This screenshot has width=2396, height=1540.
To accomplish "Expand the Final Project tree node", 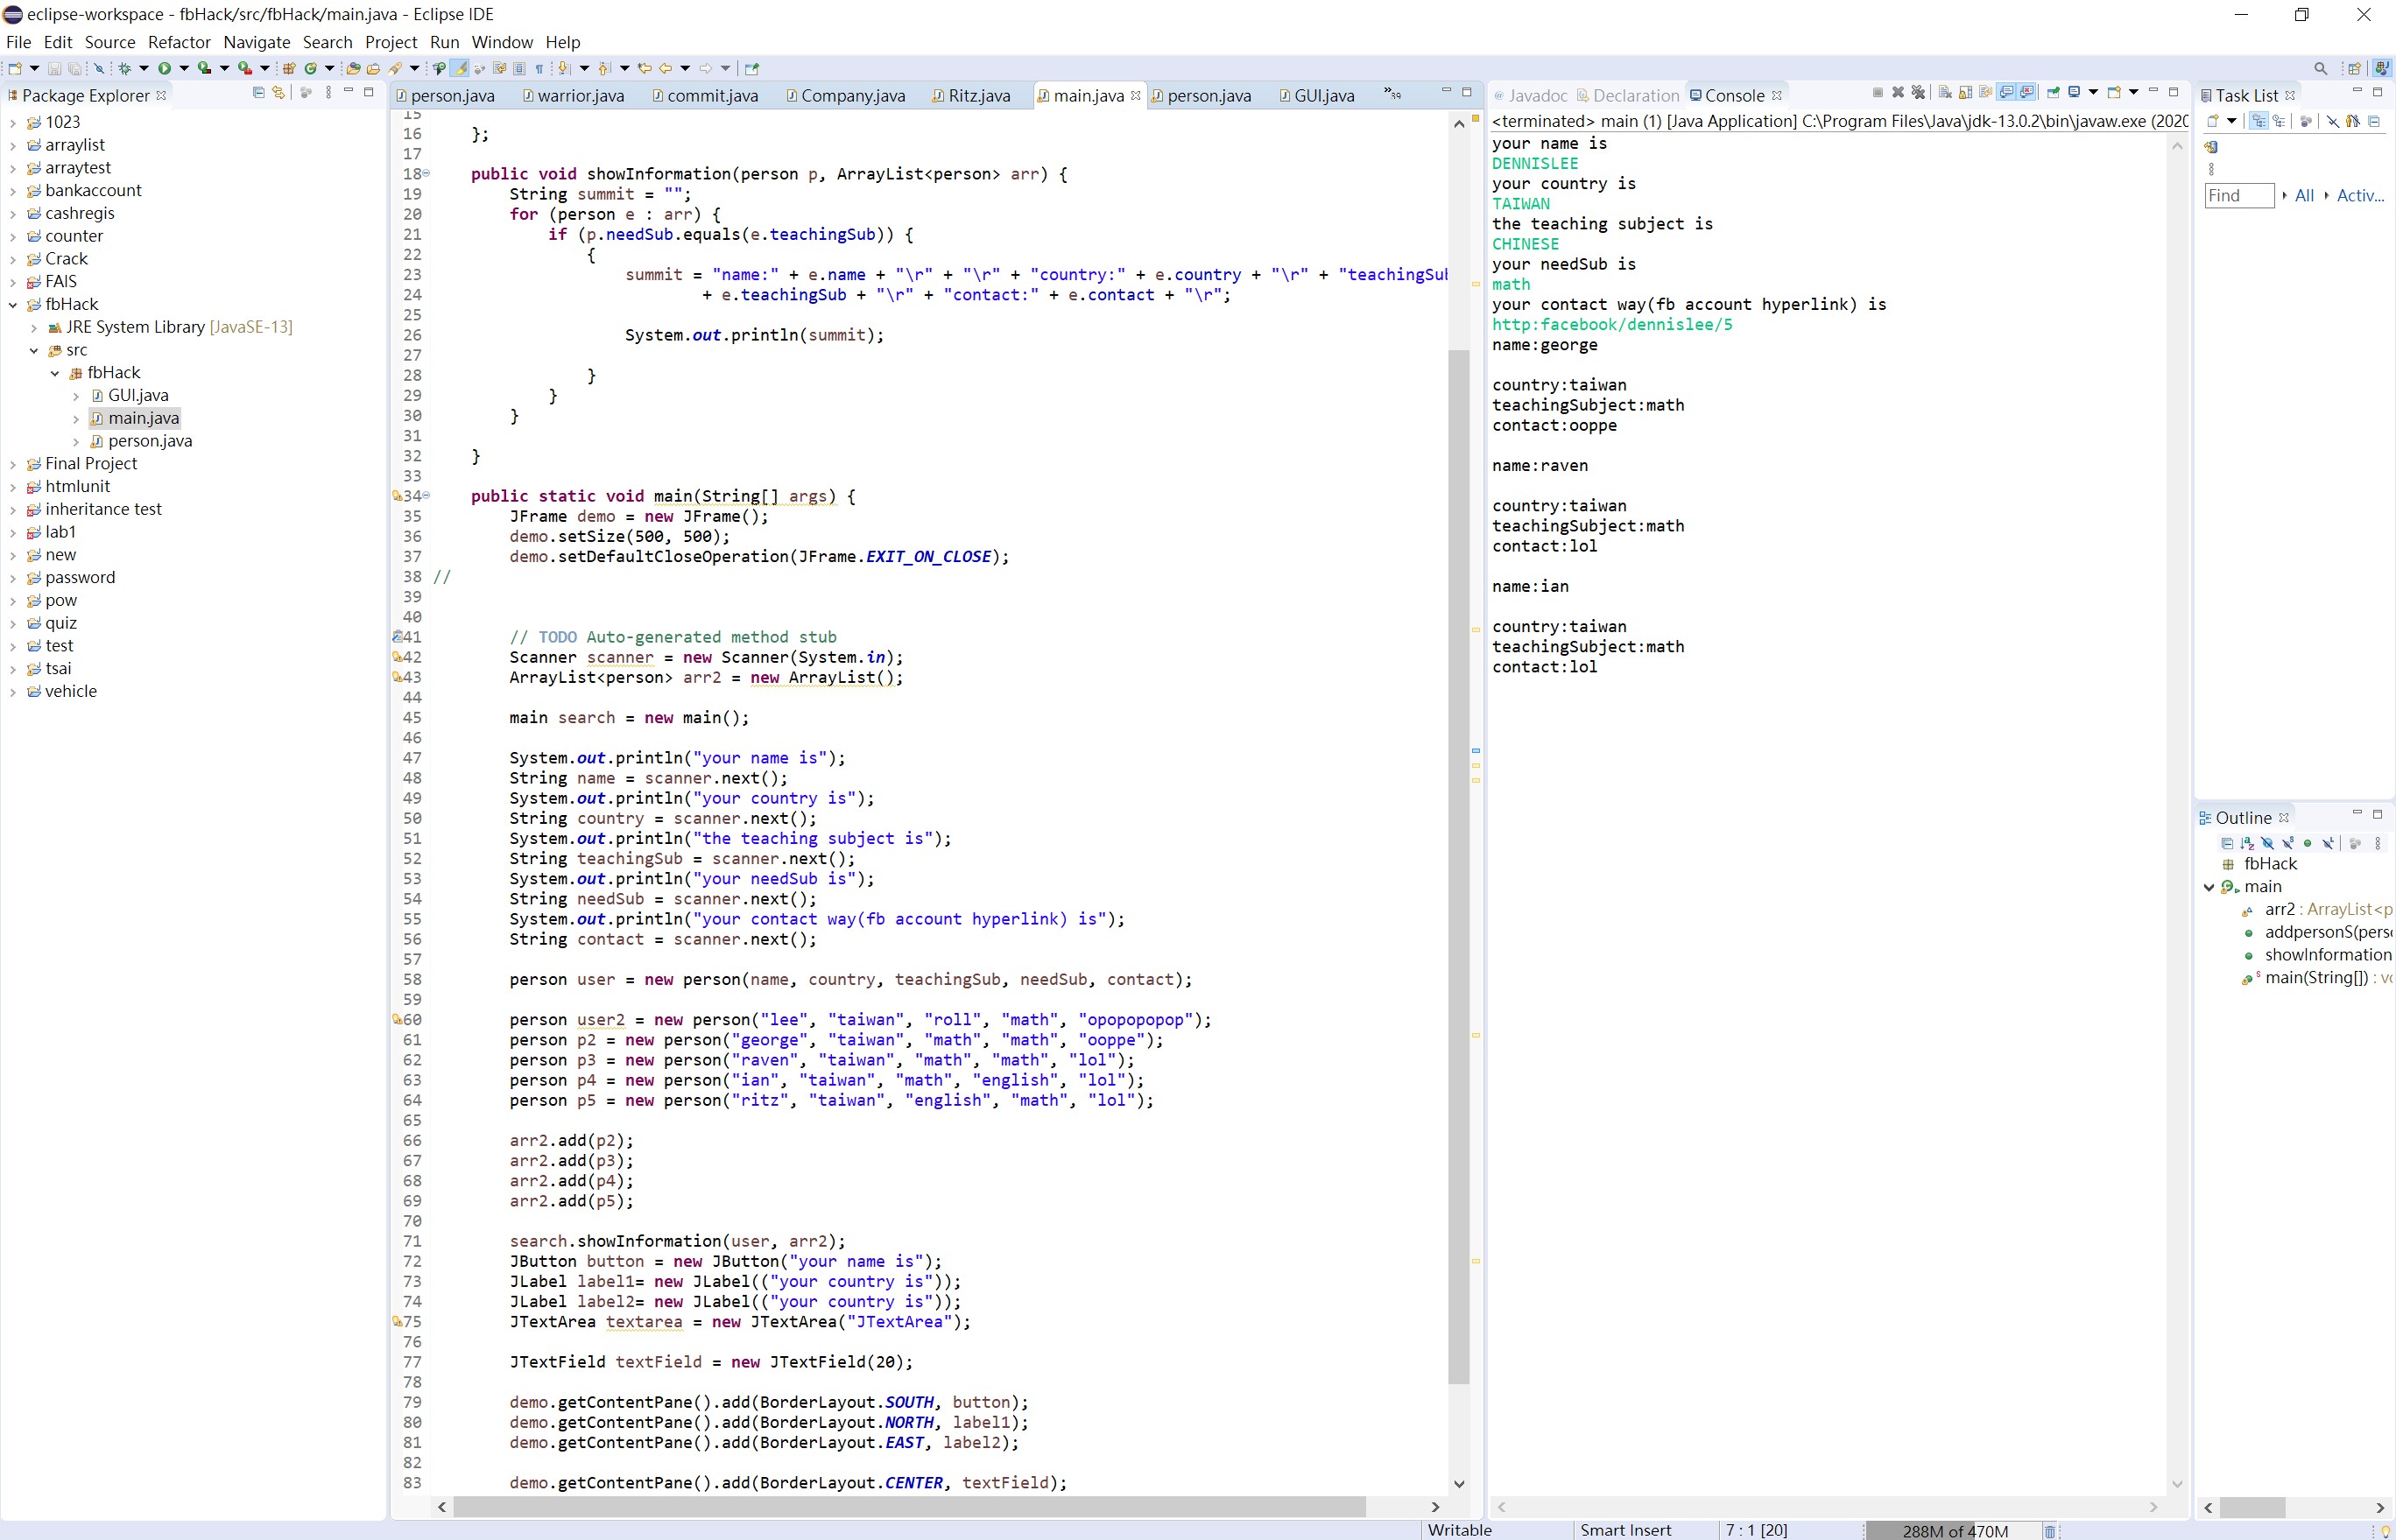I will 13,464.
